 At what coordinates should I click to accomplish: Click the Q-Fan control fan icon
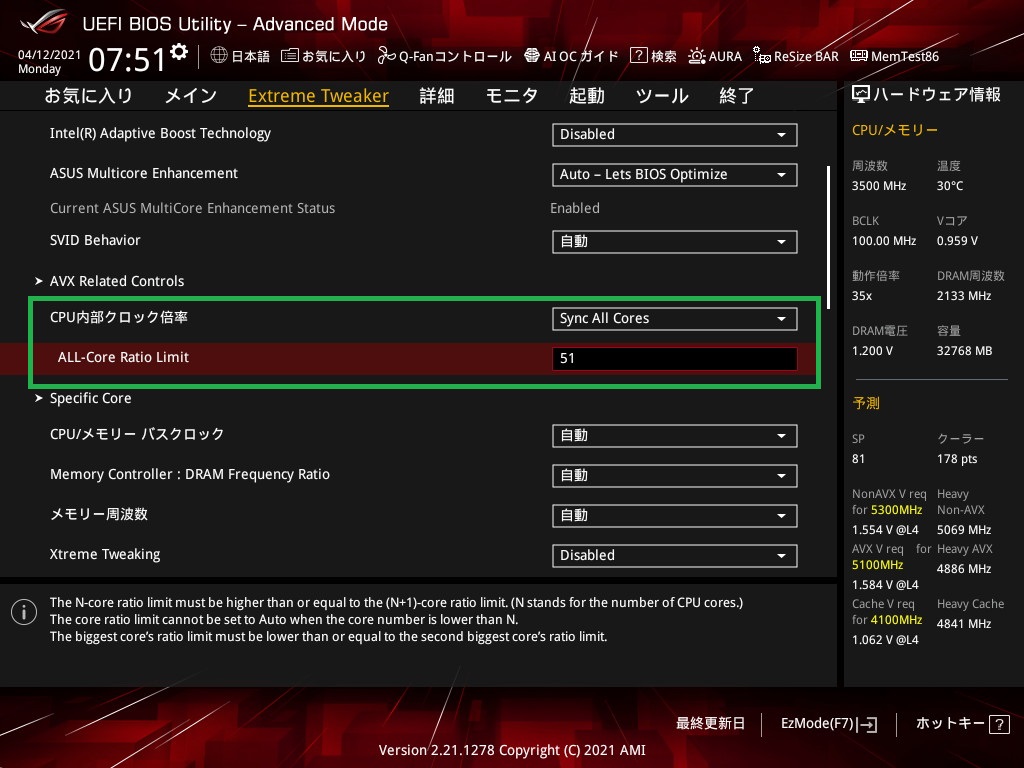tap(386, 56)
